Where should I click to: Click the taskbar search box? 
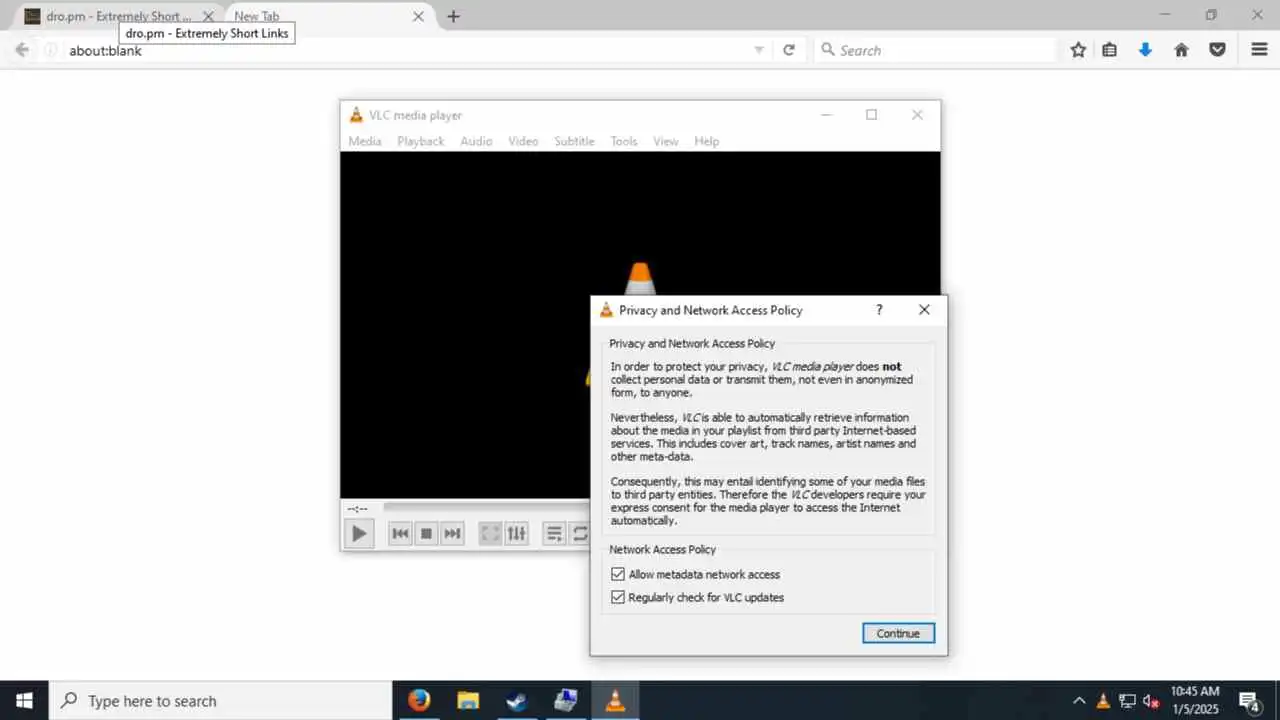tap(220, 701)
